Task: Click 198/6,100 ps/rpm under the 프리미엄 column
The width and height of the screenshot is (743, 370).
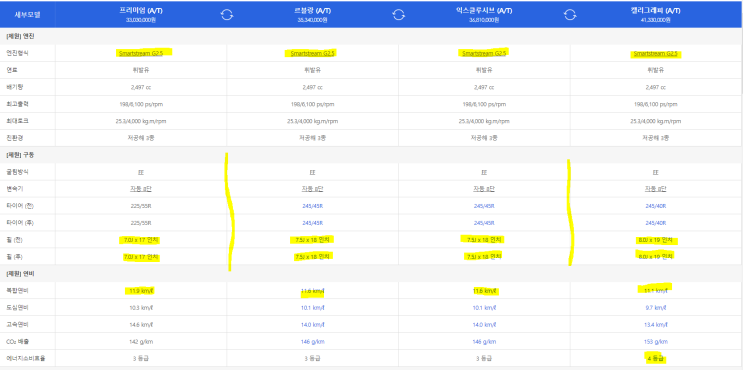Action: click(x=141, y=104)
